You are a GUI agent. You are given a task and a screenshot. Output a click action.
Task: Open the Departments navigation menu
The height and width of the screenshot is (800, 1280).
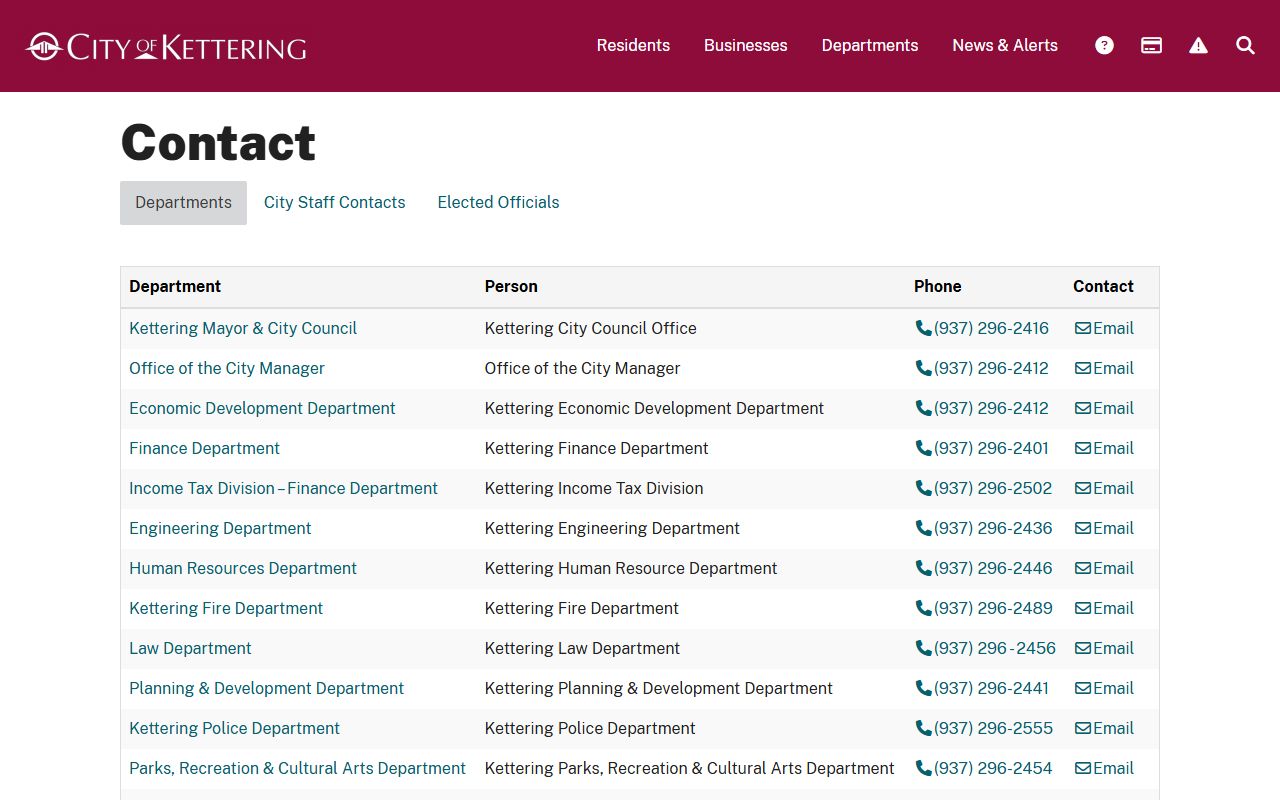click(x=870, y=45)
